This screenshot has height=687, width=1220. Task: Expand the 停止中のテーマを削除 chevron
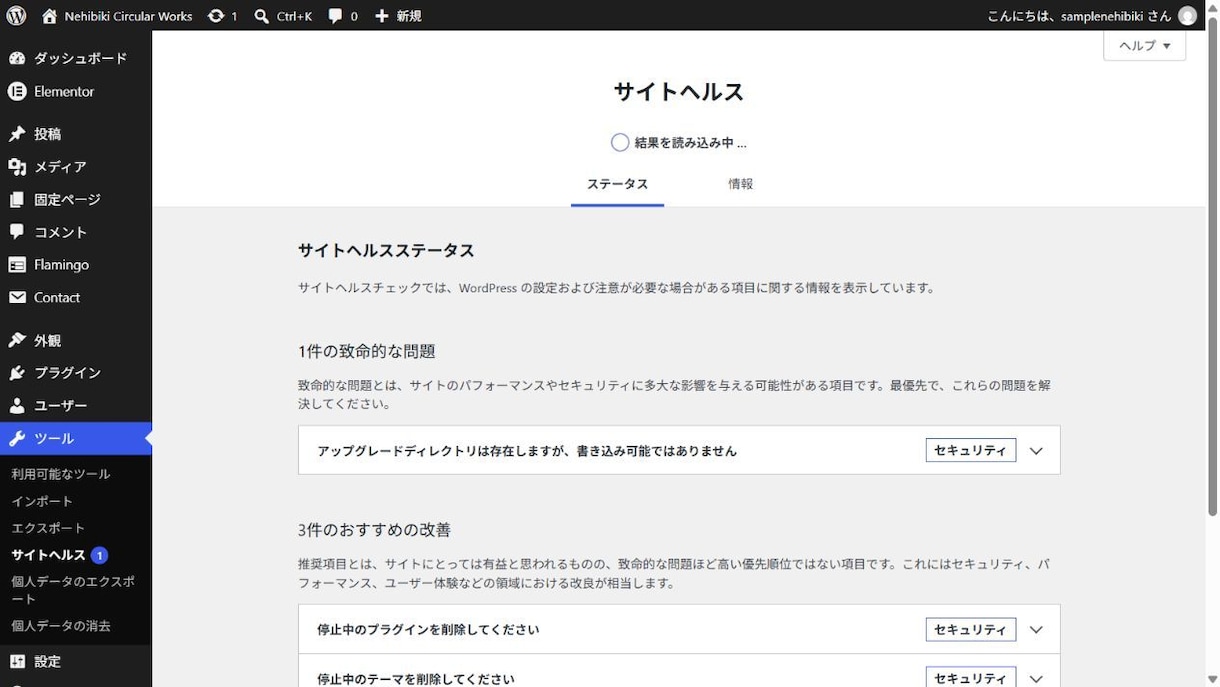point(1036,679)
